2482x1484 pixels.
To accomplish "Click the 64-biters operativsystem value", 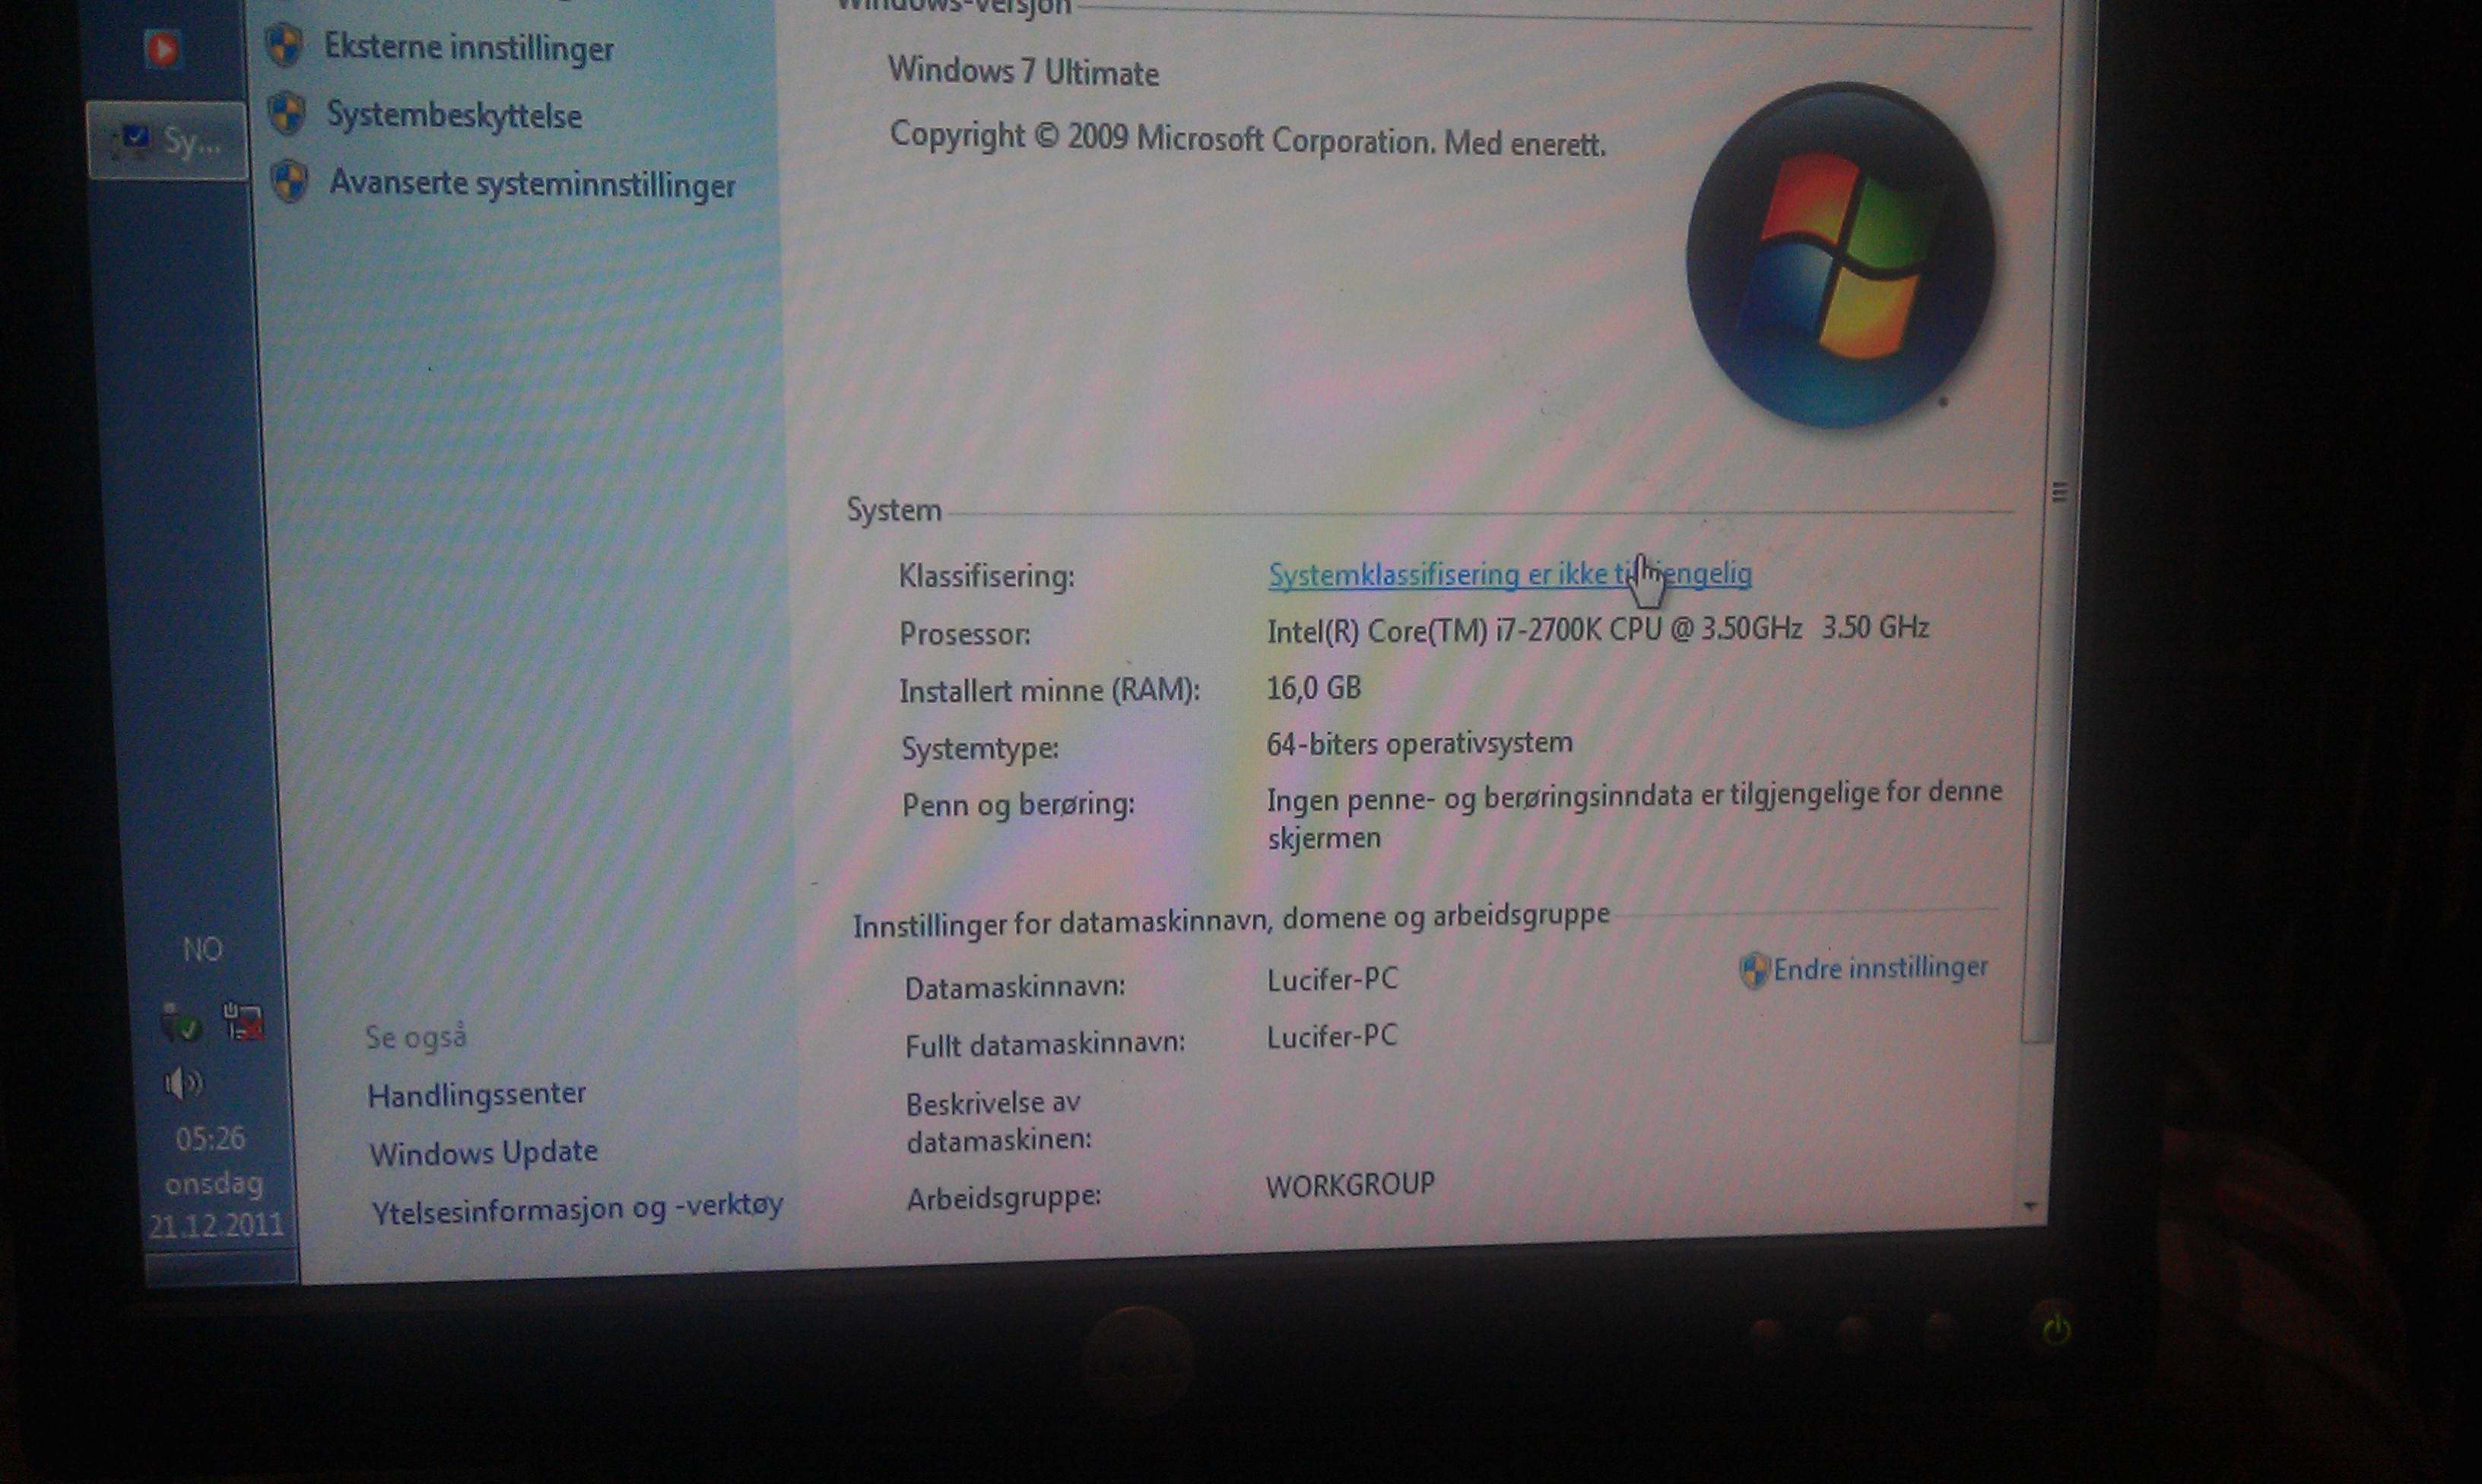I will point(1419,743).
